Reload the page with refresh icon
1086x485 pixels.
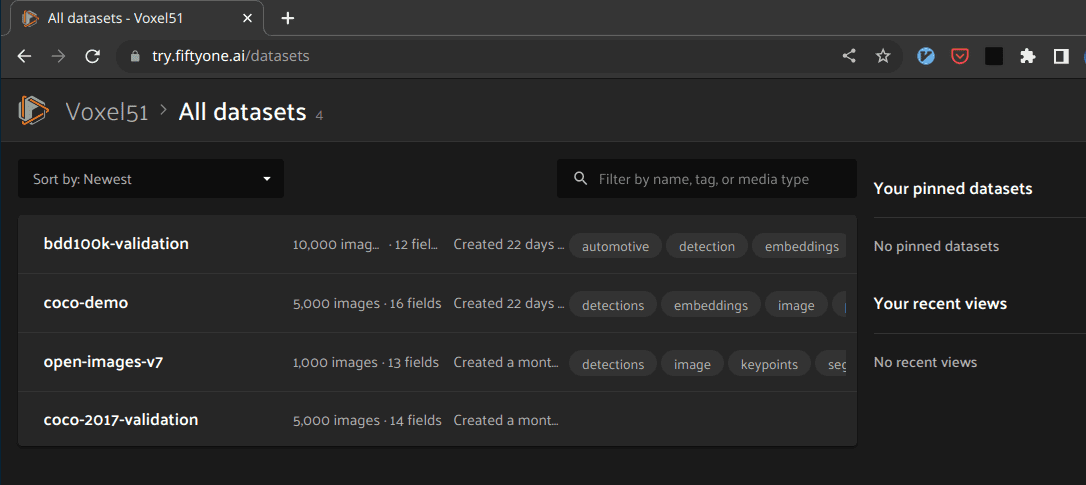click(93, 56)
